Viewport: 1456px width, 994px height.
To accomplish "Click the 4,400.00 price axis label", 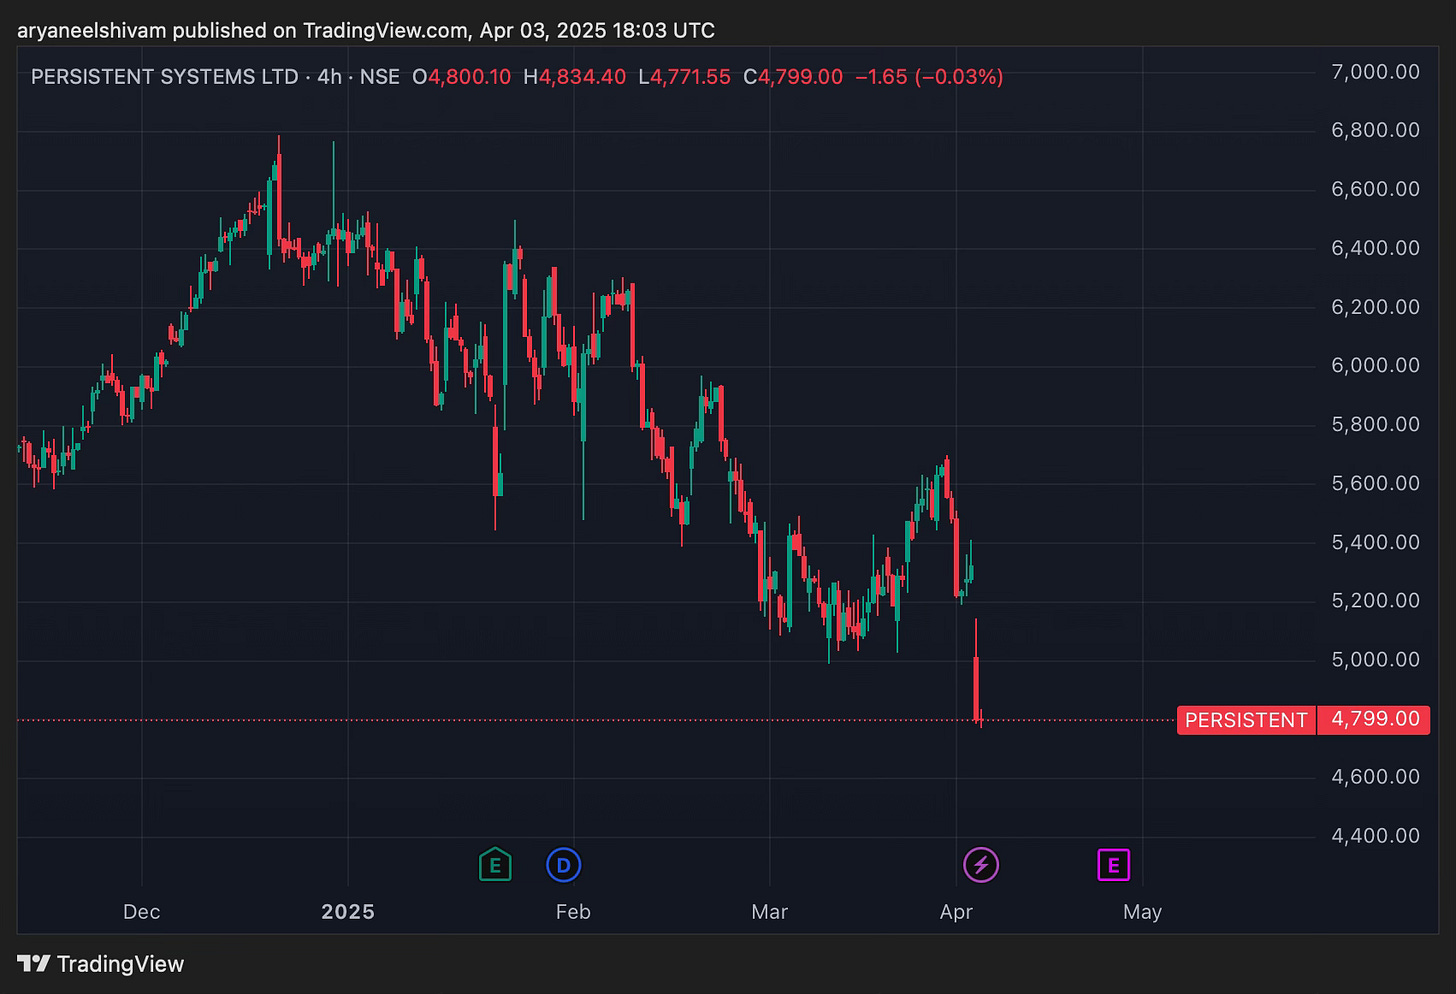I will pos(1375,835).
